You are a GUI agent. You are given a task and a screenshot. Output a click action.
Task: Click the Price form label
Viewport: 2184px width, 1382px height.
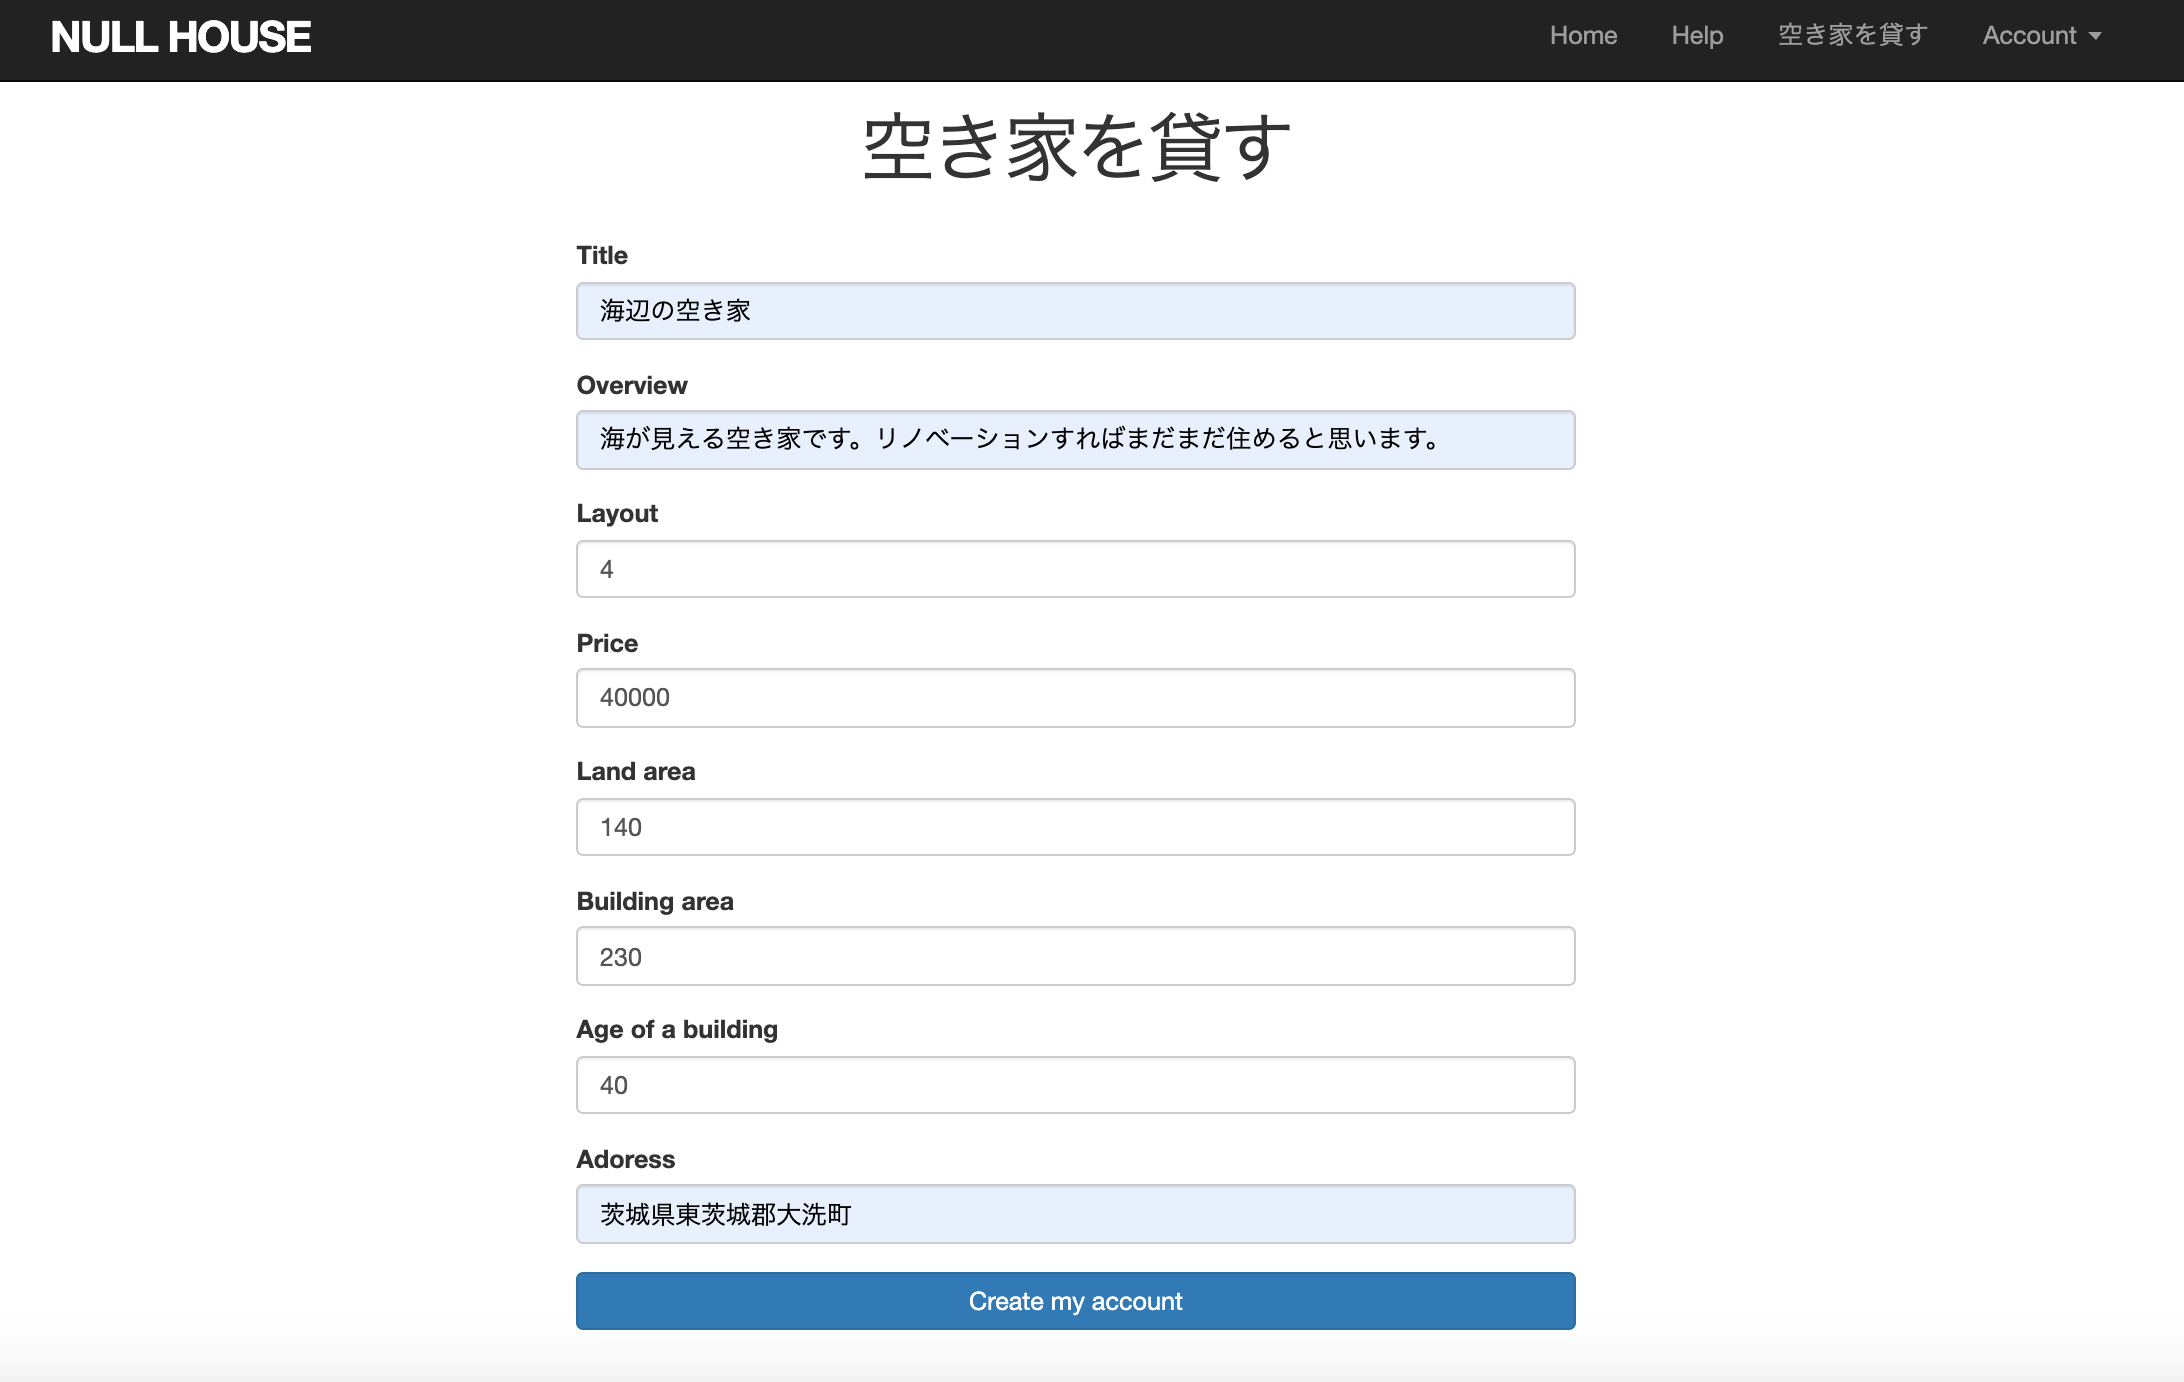click(x=606, y=643)
